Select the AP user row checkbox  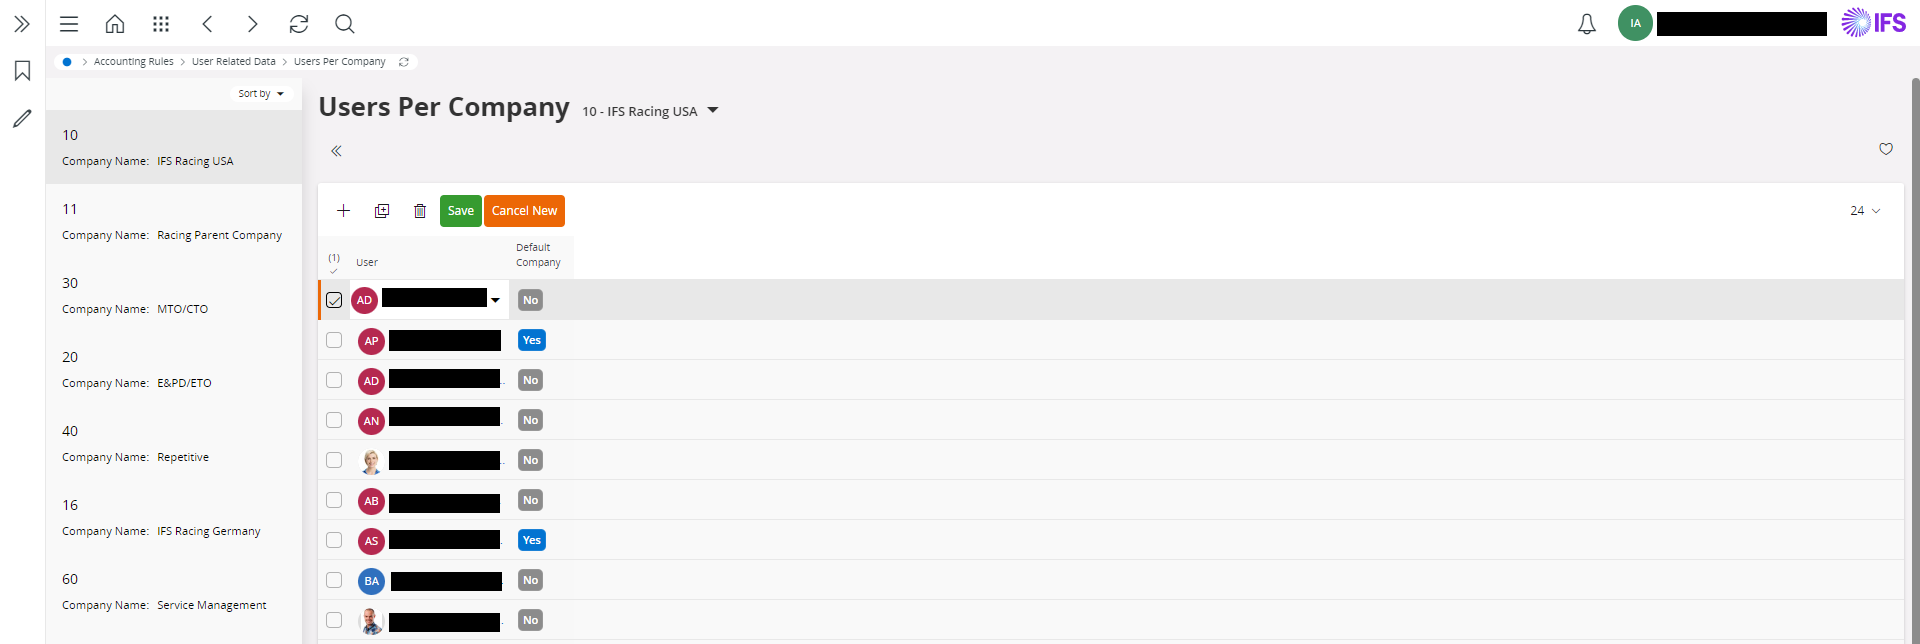point(334,340)
